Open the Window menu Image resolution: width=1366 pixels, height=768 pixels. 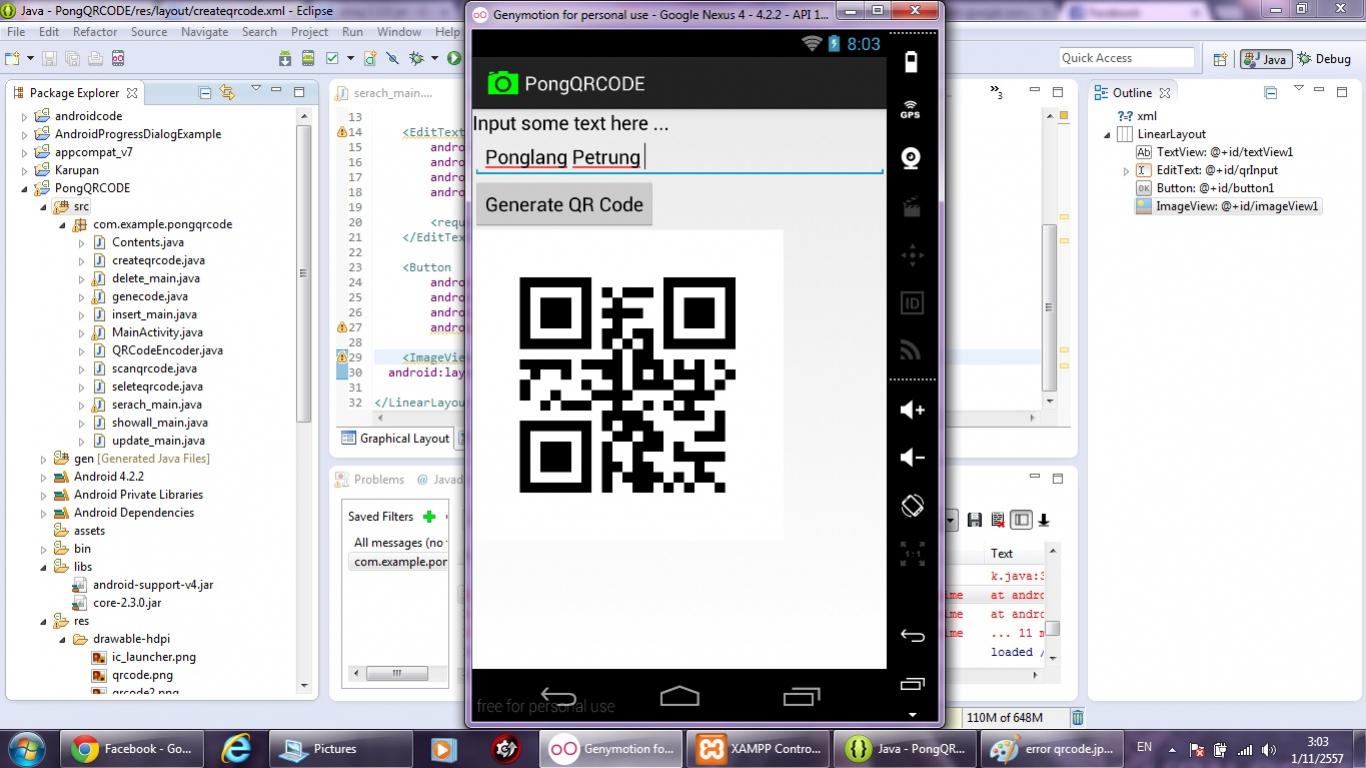[399, 32]
